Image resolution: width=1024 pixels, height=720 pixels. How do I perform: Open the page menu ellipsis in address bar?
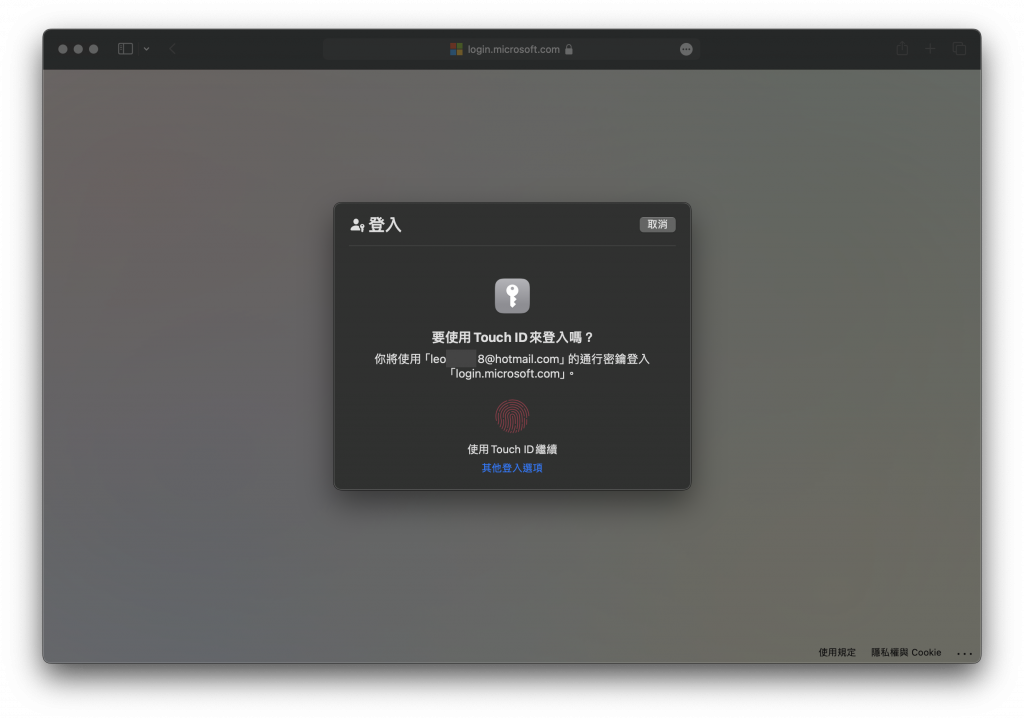(686, 49)
